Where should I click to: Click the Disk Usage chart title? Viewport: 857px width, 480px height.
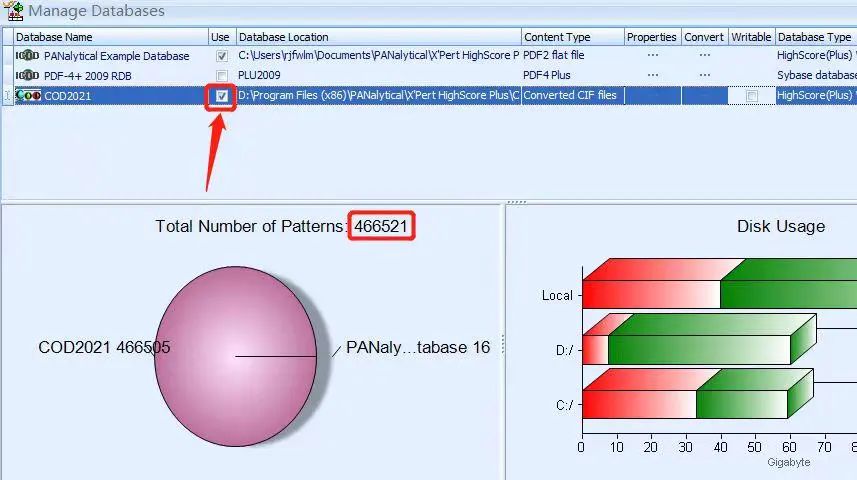click(780, 226)
